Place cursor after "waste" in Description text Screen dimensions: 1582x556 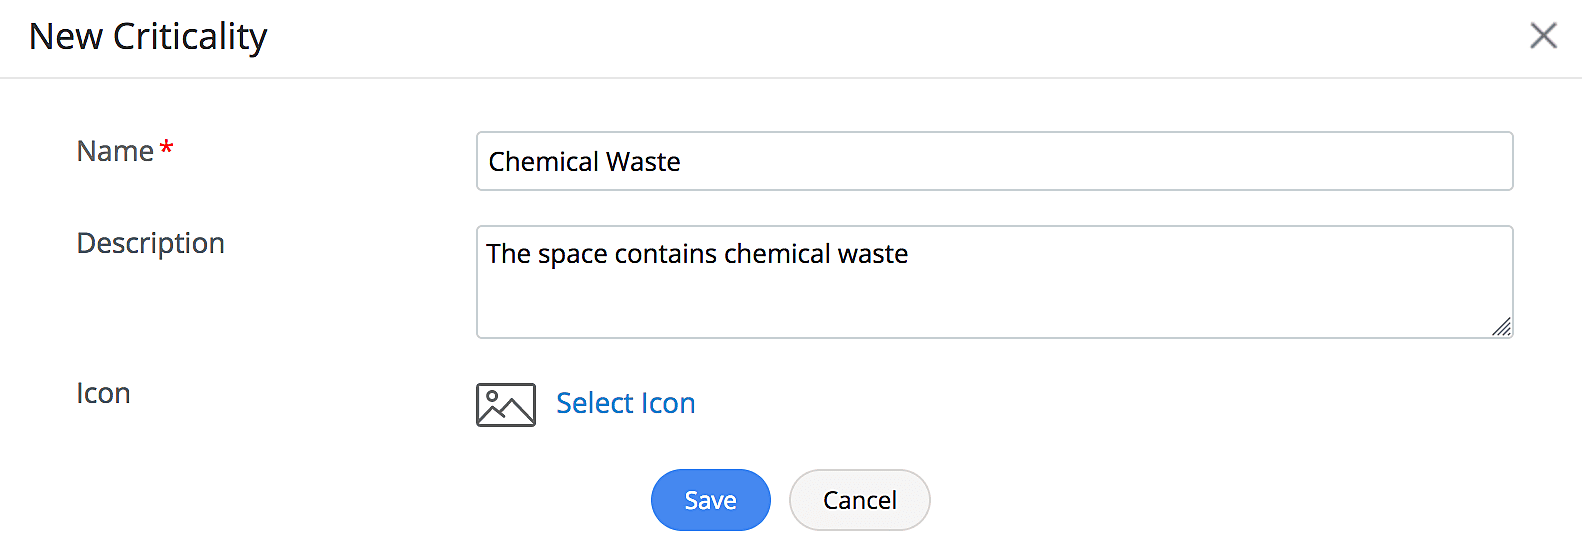tap(910, 255)
